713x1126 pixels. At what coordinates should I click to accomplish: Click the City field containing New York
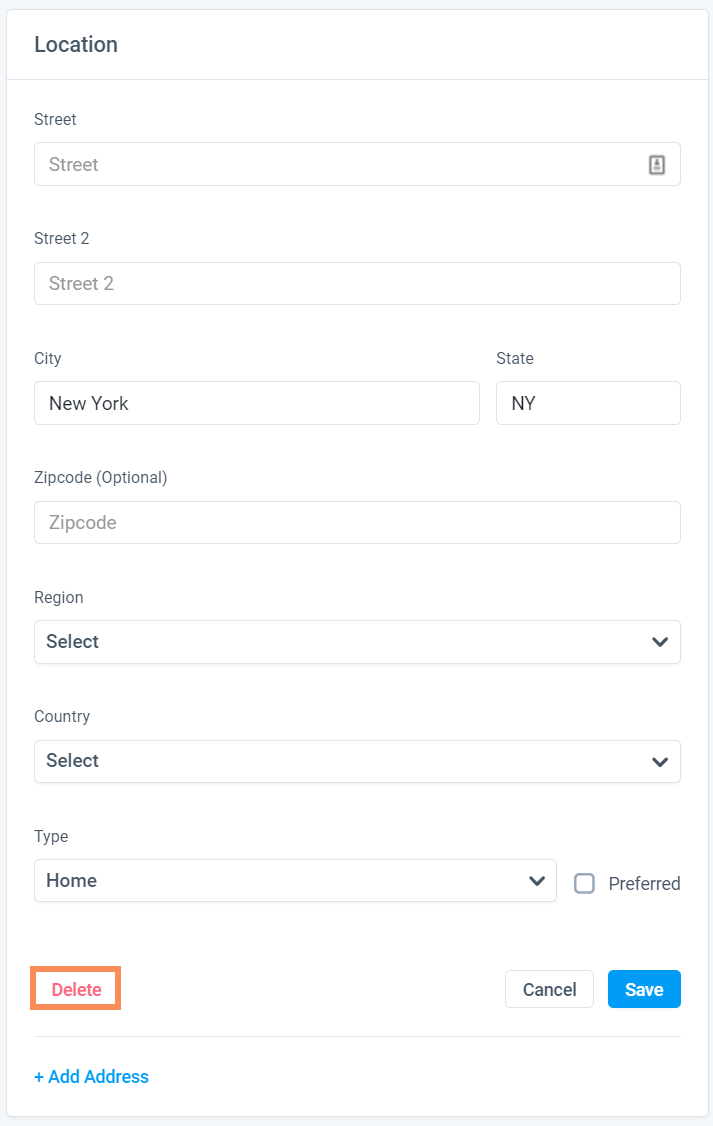coord(256,403)
